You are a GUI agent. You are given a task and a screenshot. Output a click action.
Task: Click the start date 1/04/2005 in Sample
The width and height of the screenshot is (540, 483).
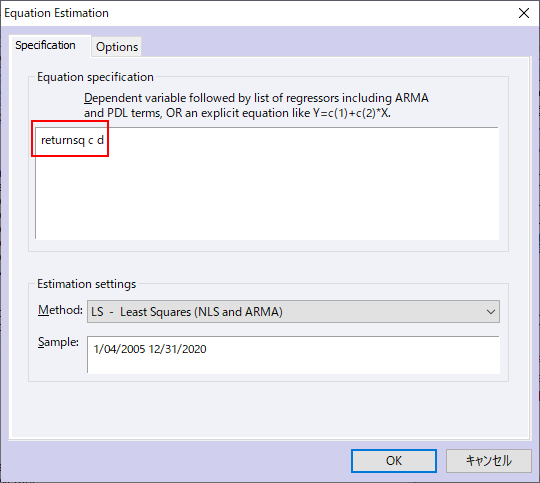[x=119, y=349]
